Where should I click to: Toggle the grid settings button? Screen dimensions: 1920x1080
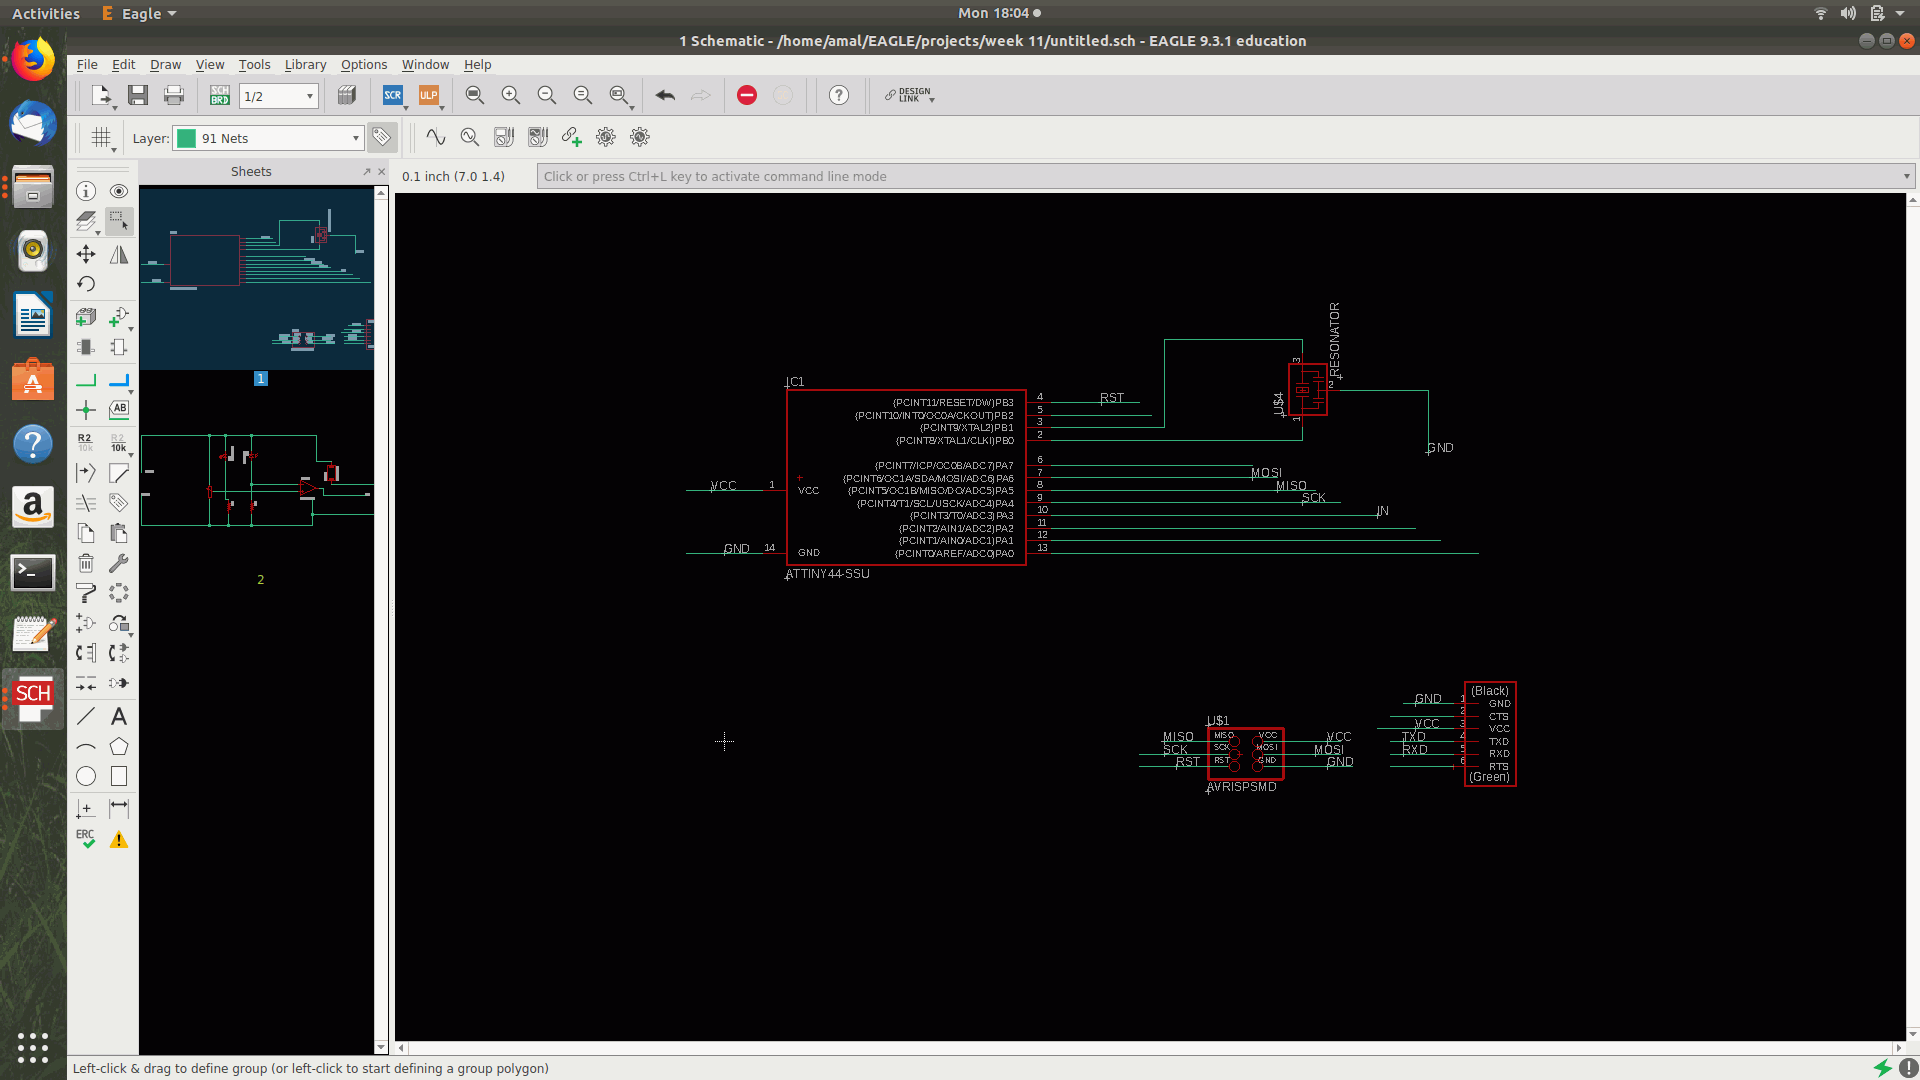tap(101, 138)
